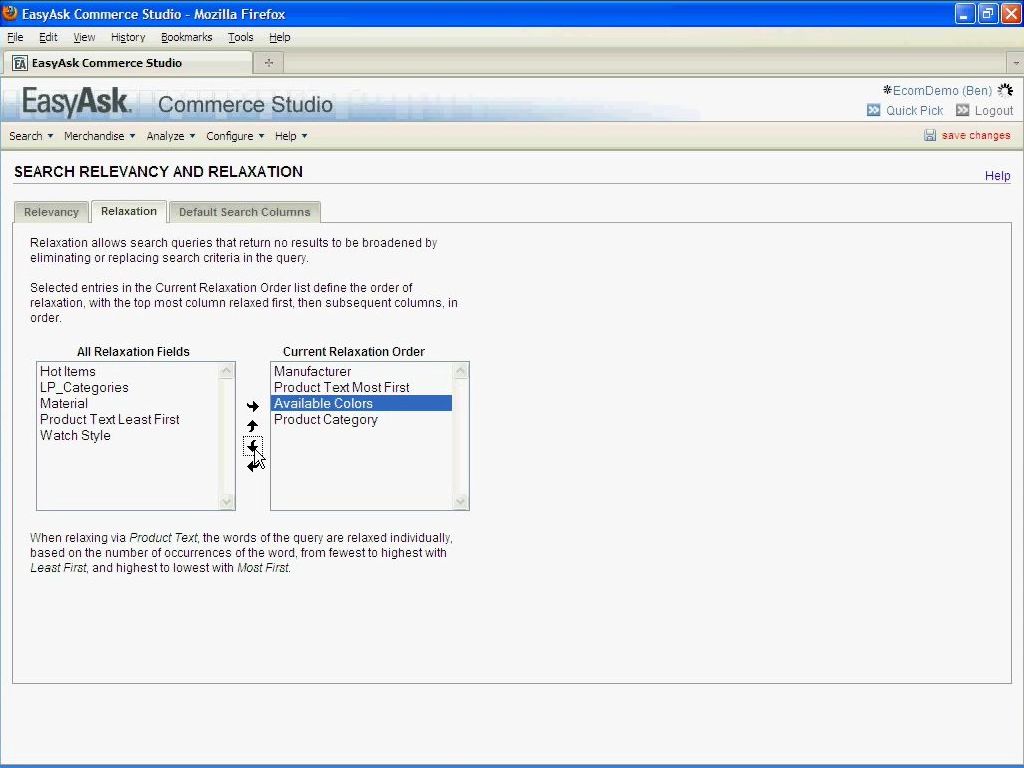Click the Logout link
1024x768 pixels.
(x=994, y=110)
